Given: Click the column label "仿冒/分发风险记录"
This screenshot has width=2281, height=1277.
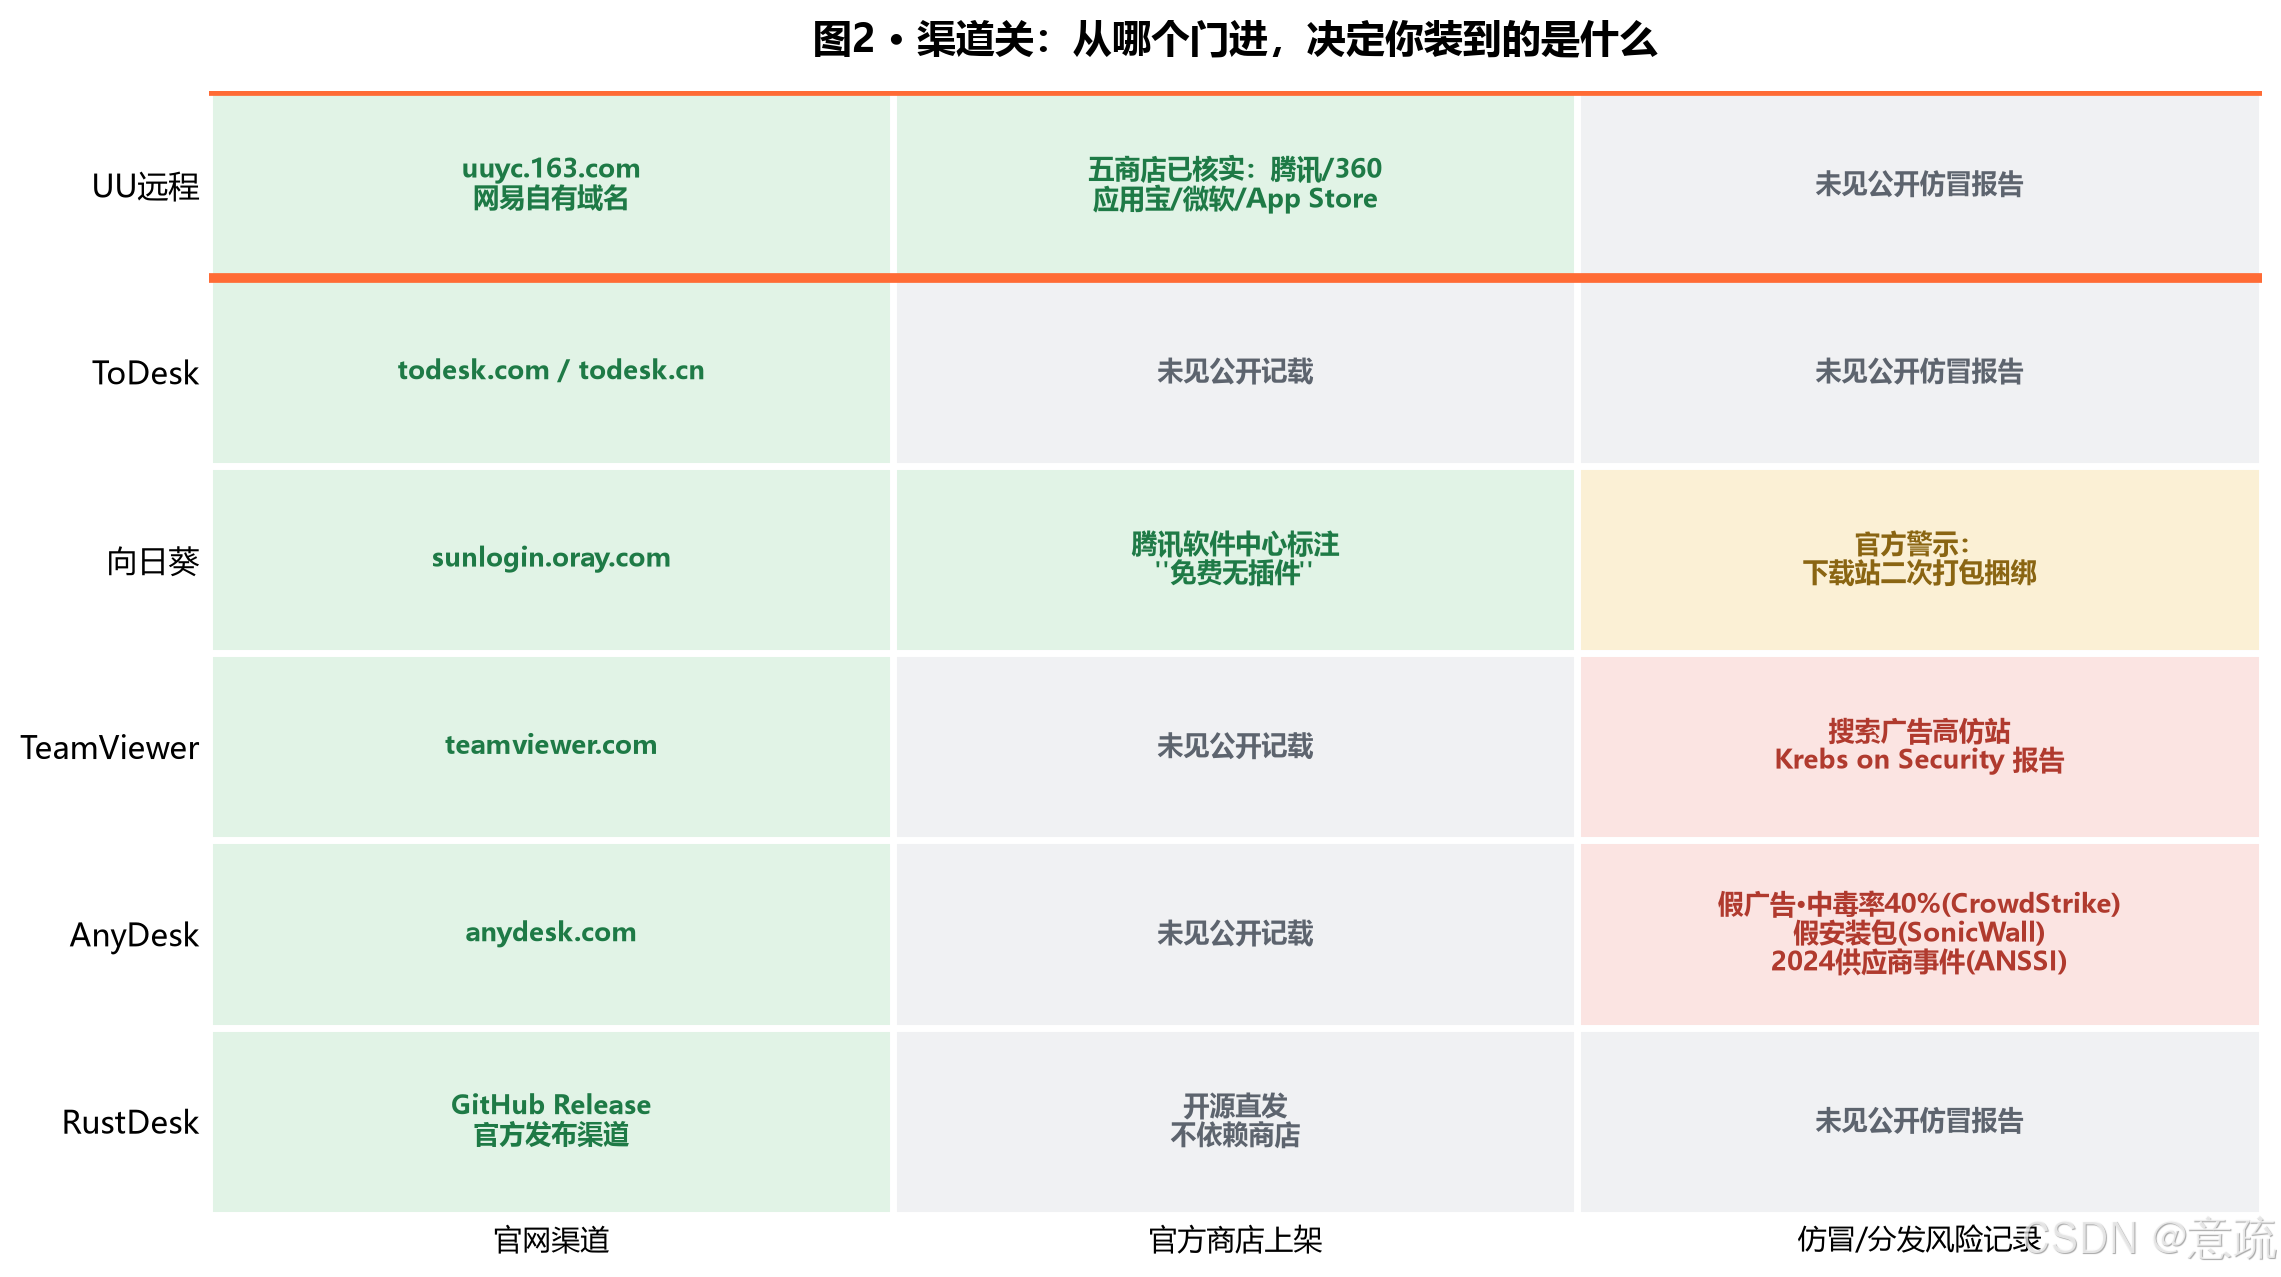Looking at the screenshot, I should 1919,1240.
